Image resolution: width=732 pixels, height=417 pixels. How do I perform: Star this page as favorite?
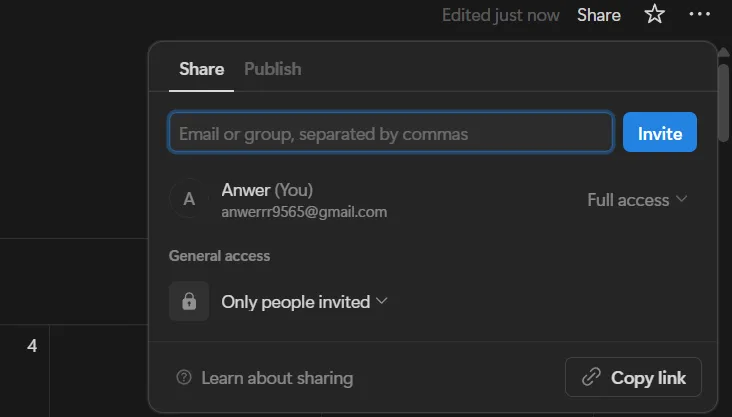[x=655, y=14]
